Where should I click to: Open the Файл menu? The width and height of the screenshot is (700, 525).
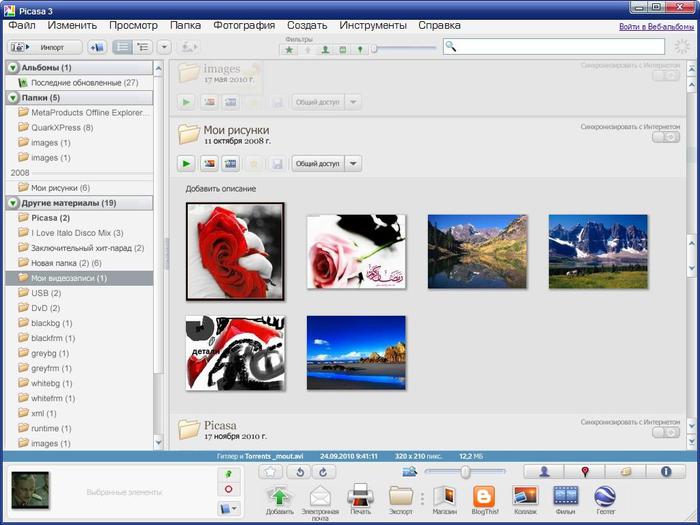click(x=22, y=25)
